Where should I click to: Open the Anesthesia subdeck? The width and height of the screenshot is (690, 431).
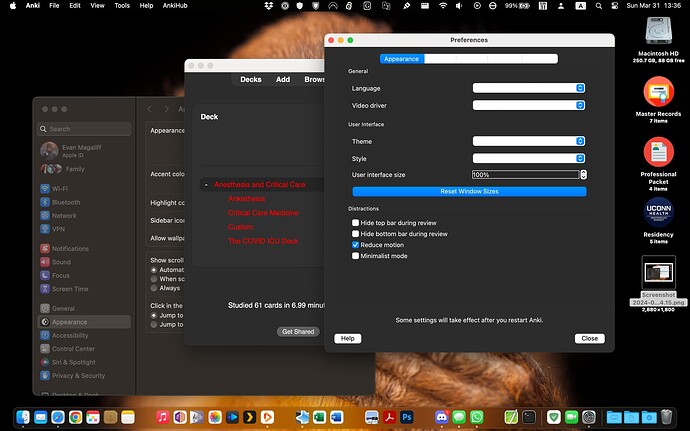click(246, 199)
